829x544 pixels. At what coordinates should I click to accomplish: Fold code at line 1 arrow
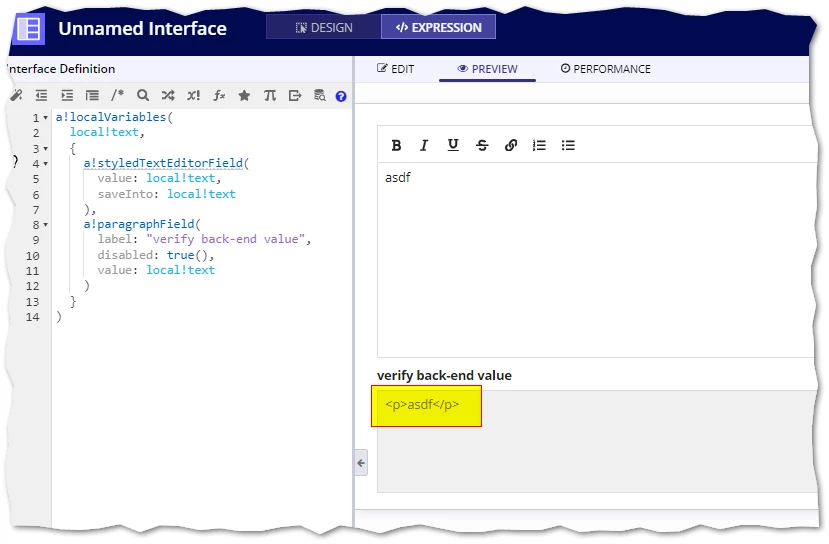tap(45, 118)
